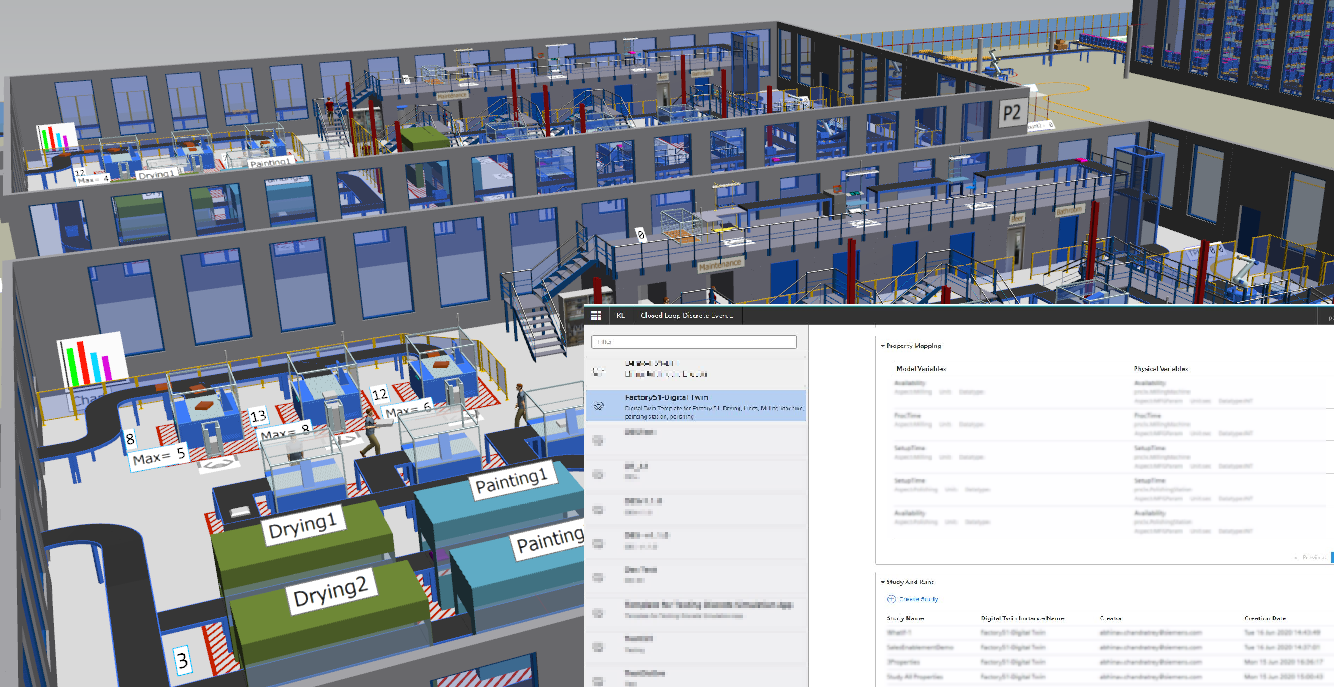Image resolution: width=1334 pixels, height=687 pixels.
Task: Click the P2 sign on the building wall
Action: coord(1011,113)
